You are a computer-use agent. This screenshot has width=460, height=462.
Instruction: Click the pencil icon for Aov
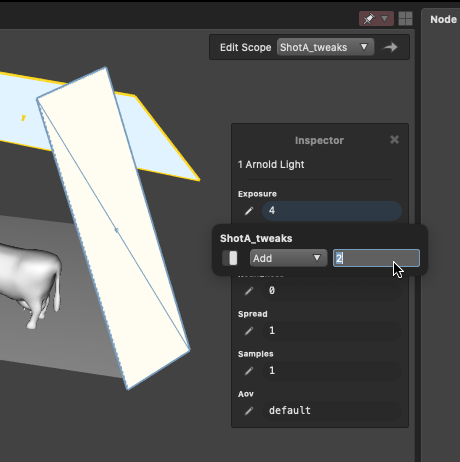click(249, 411)
